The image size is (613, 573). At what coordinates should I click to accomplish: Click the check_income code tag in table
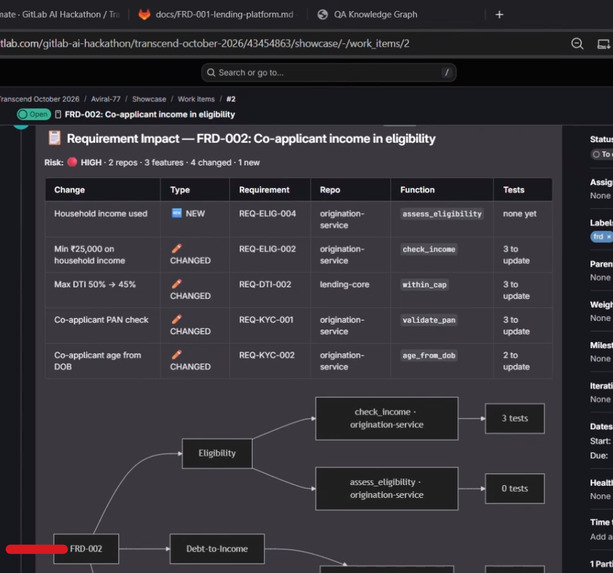429,249
